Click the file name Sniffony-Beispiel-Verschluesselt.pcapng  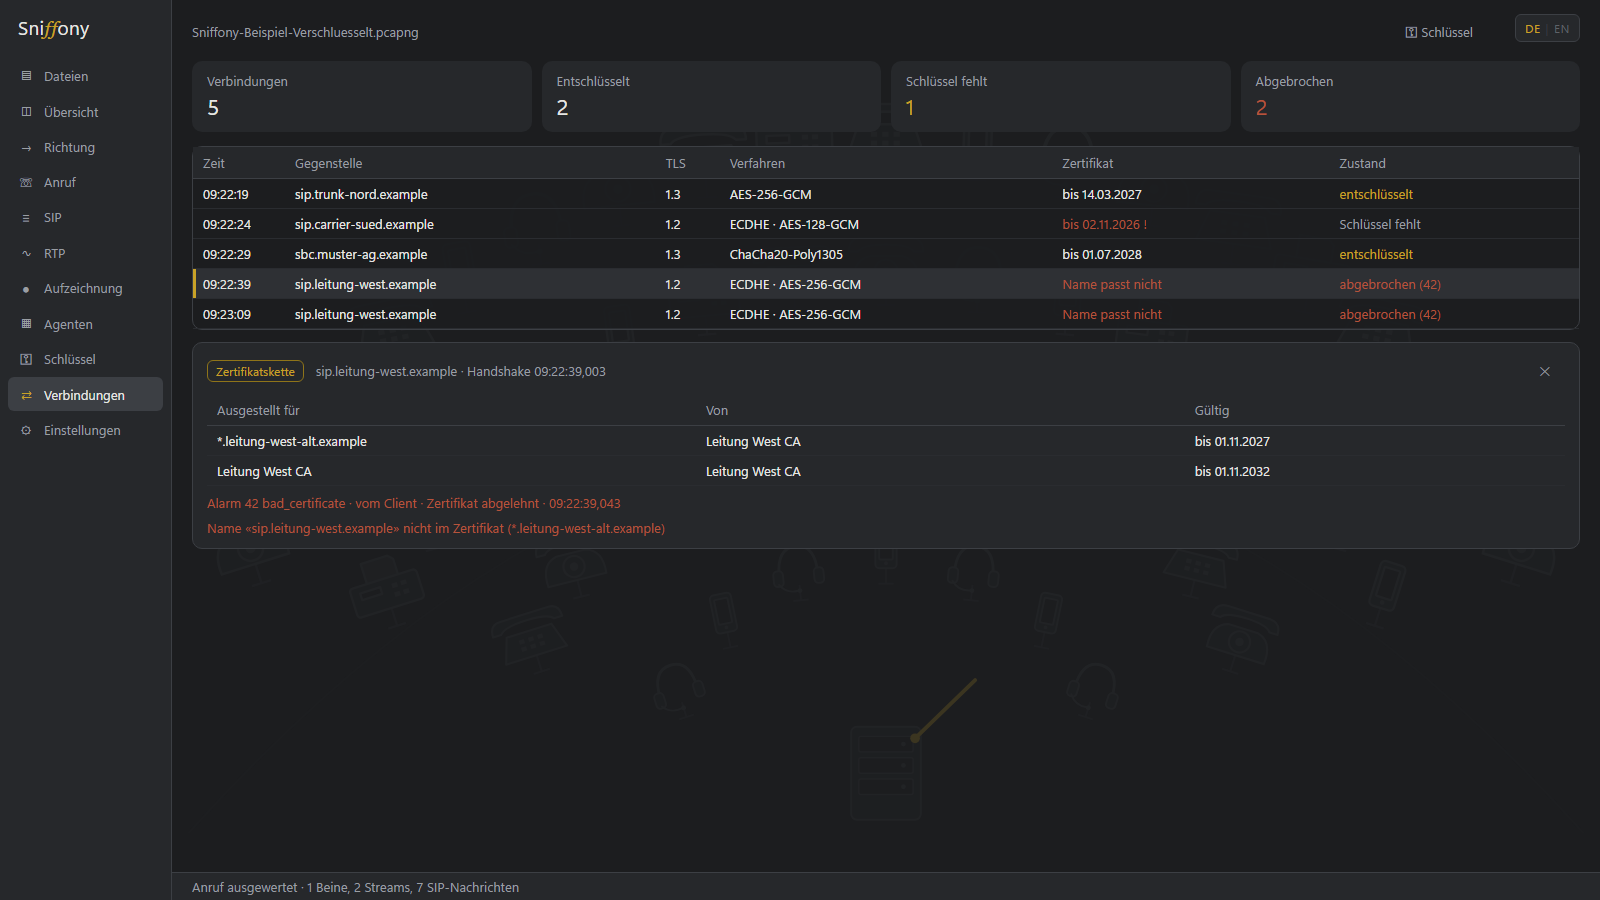[305, 33]
